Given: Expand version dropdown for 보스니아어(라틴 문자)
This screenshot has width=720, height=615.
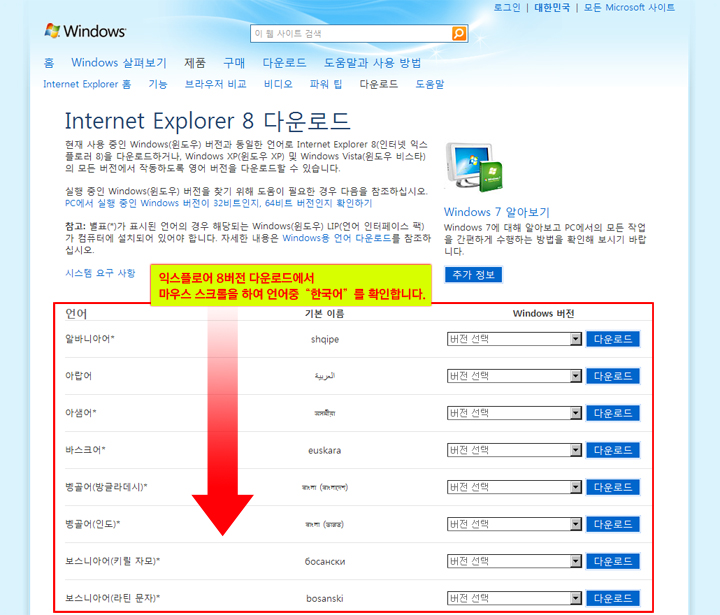Looking at the screenshot, I should pyautogui.click(x=514, y=598).
